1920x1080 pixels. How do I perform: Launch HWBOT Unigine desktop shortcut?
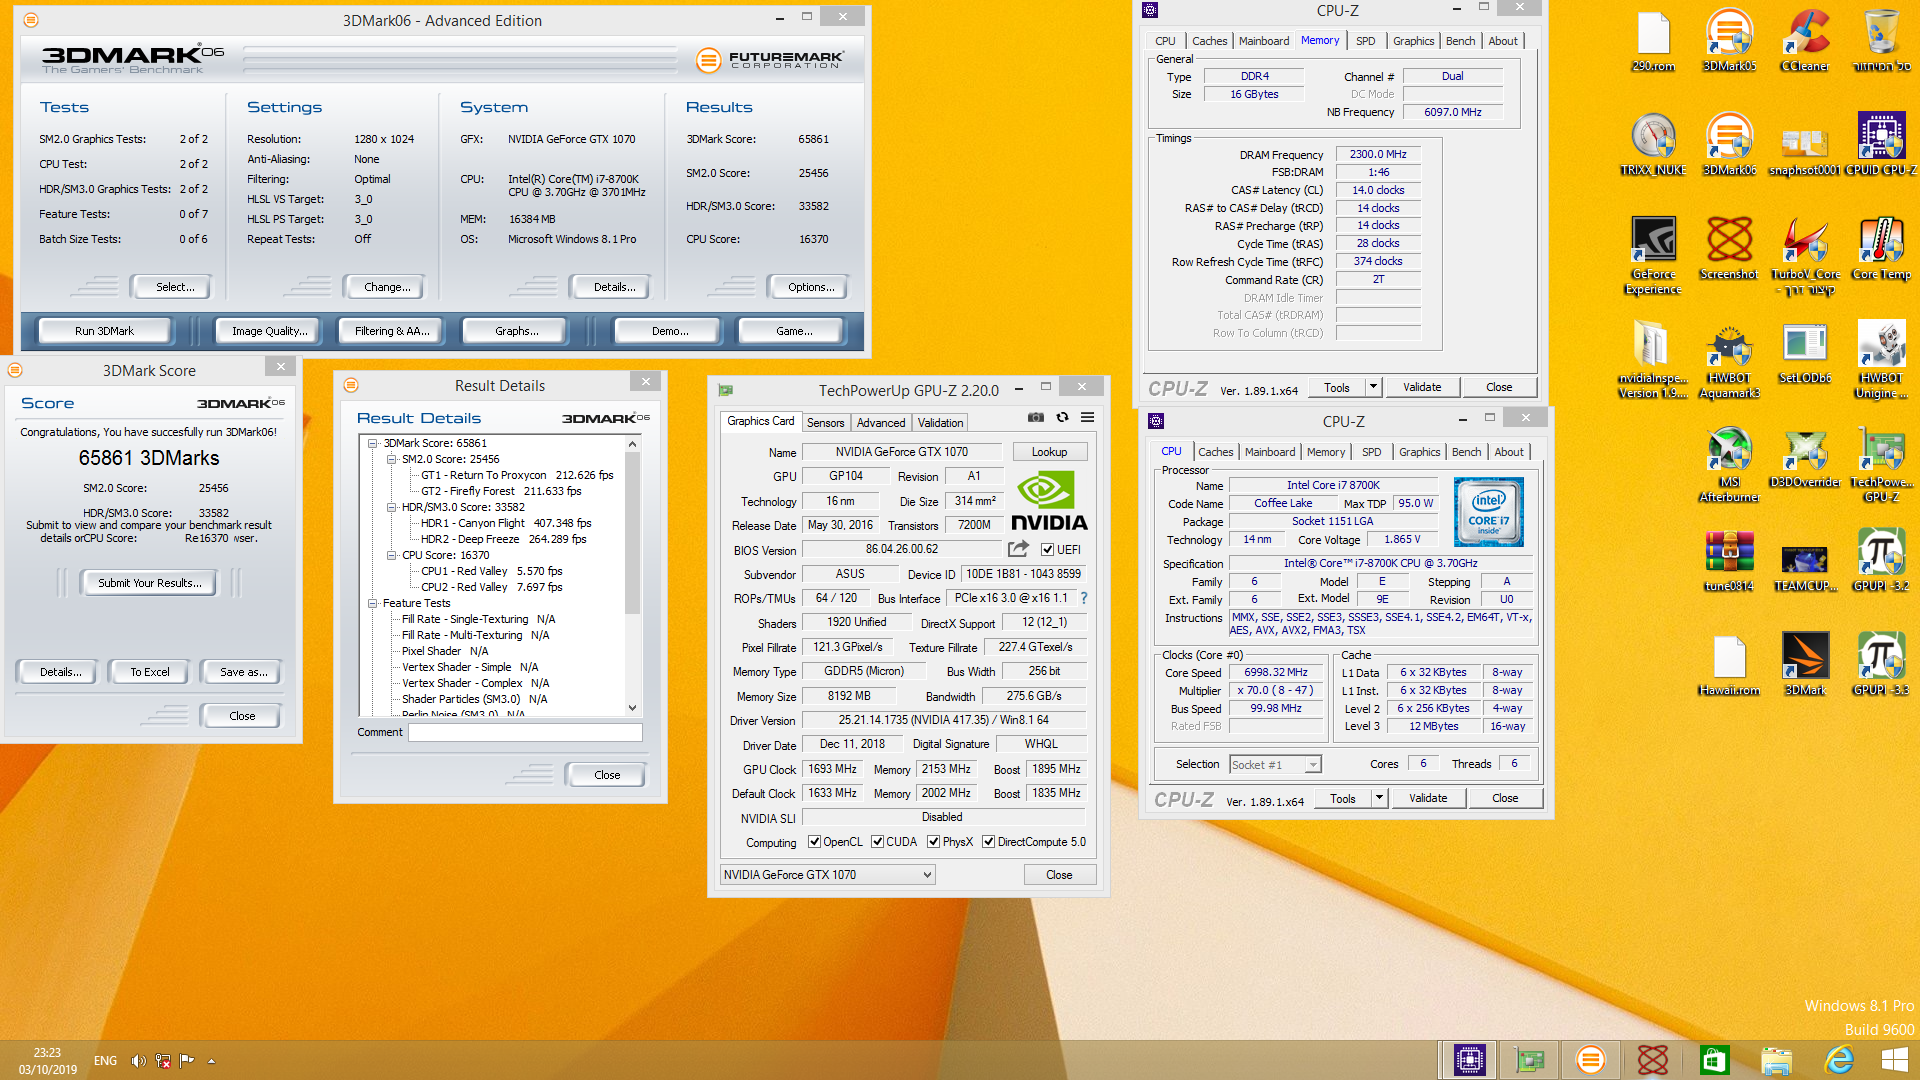(1881, 360)
